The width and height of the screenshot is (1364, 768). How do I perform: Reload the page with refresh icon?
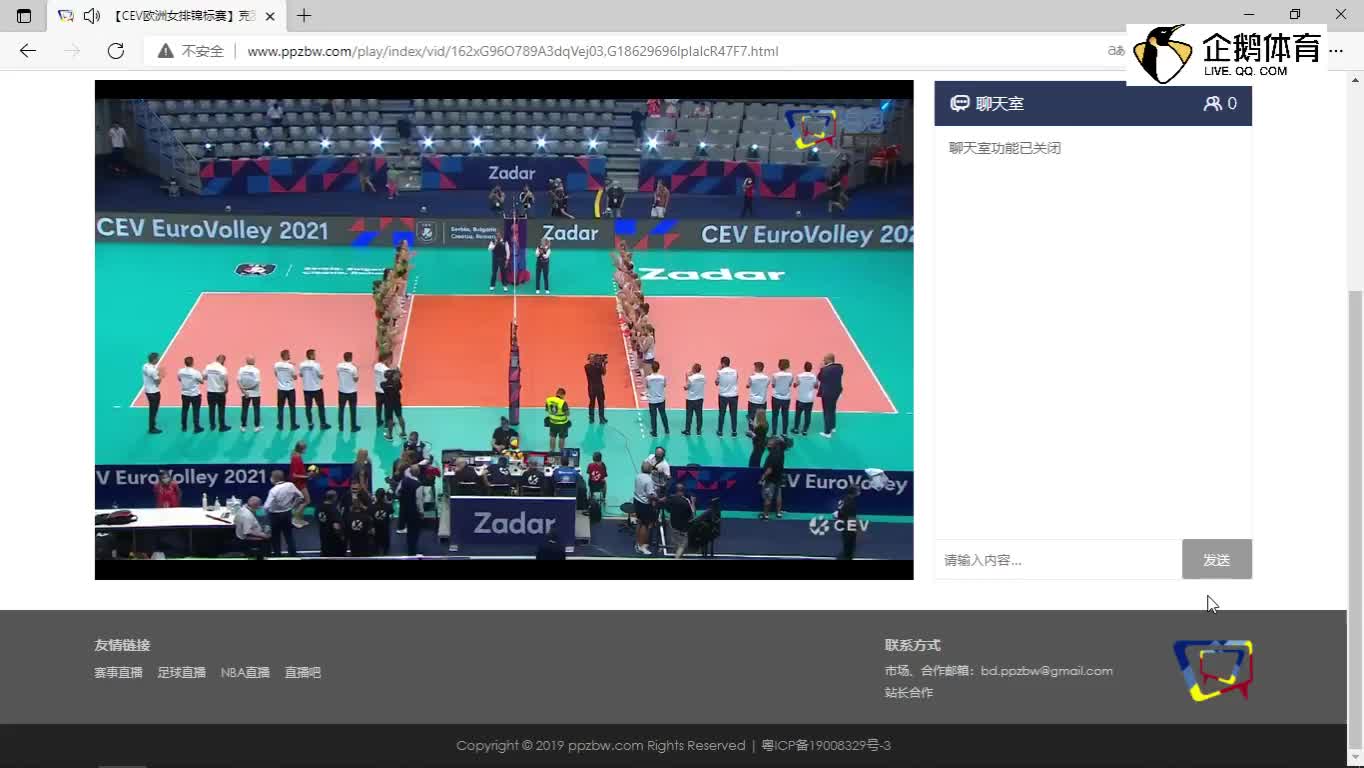(x=116, y=51)
